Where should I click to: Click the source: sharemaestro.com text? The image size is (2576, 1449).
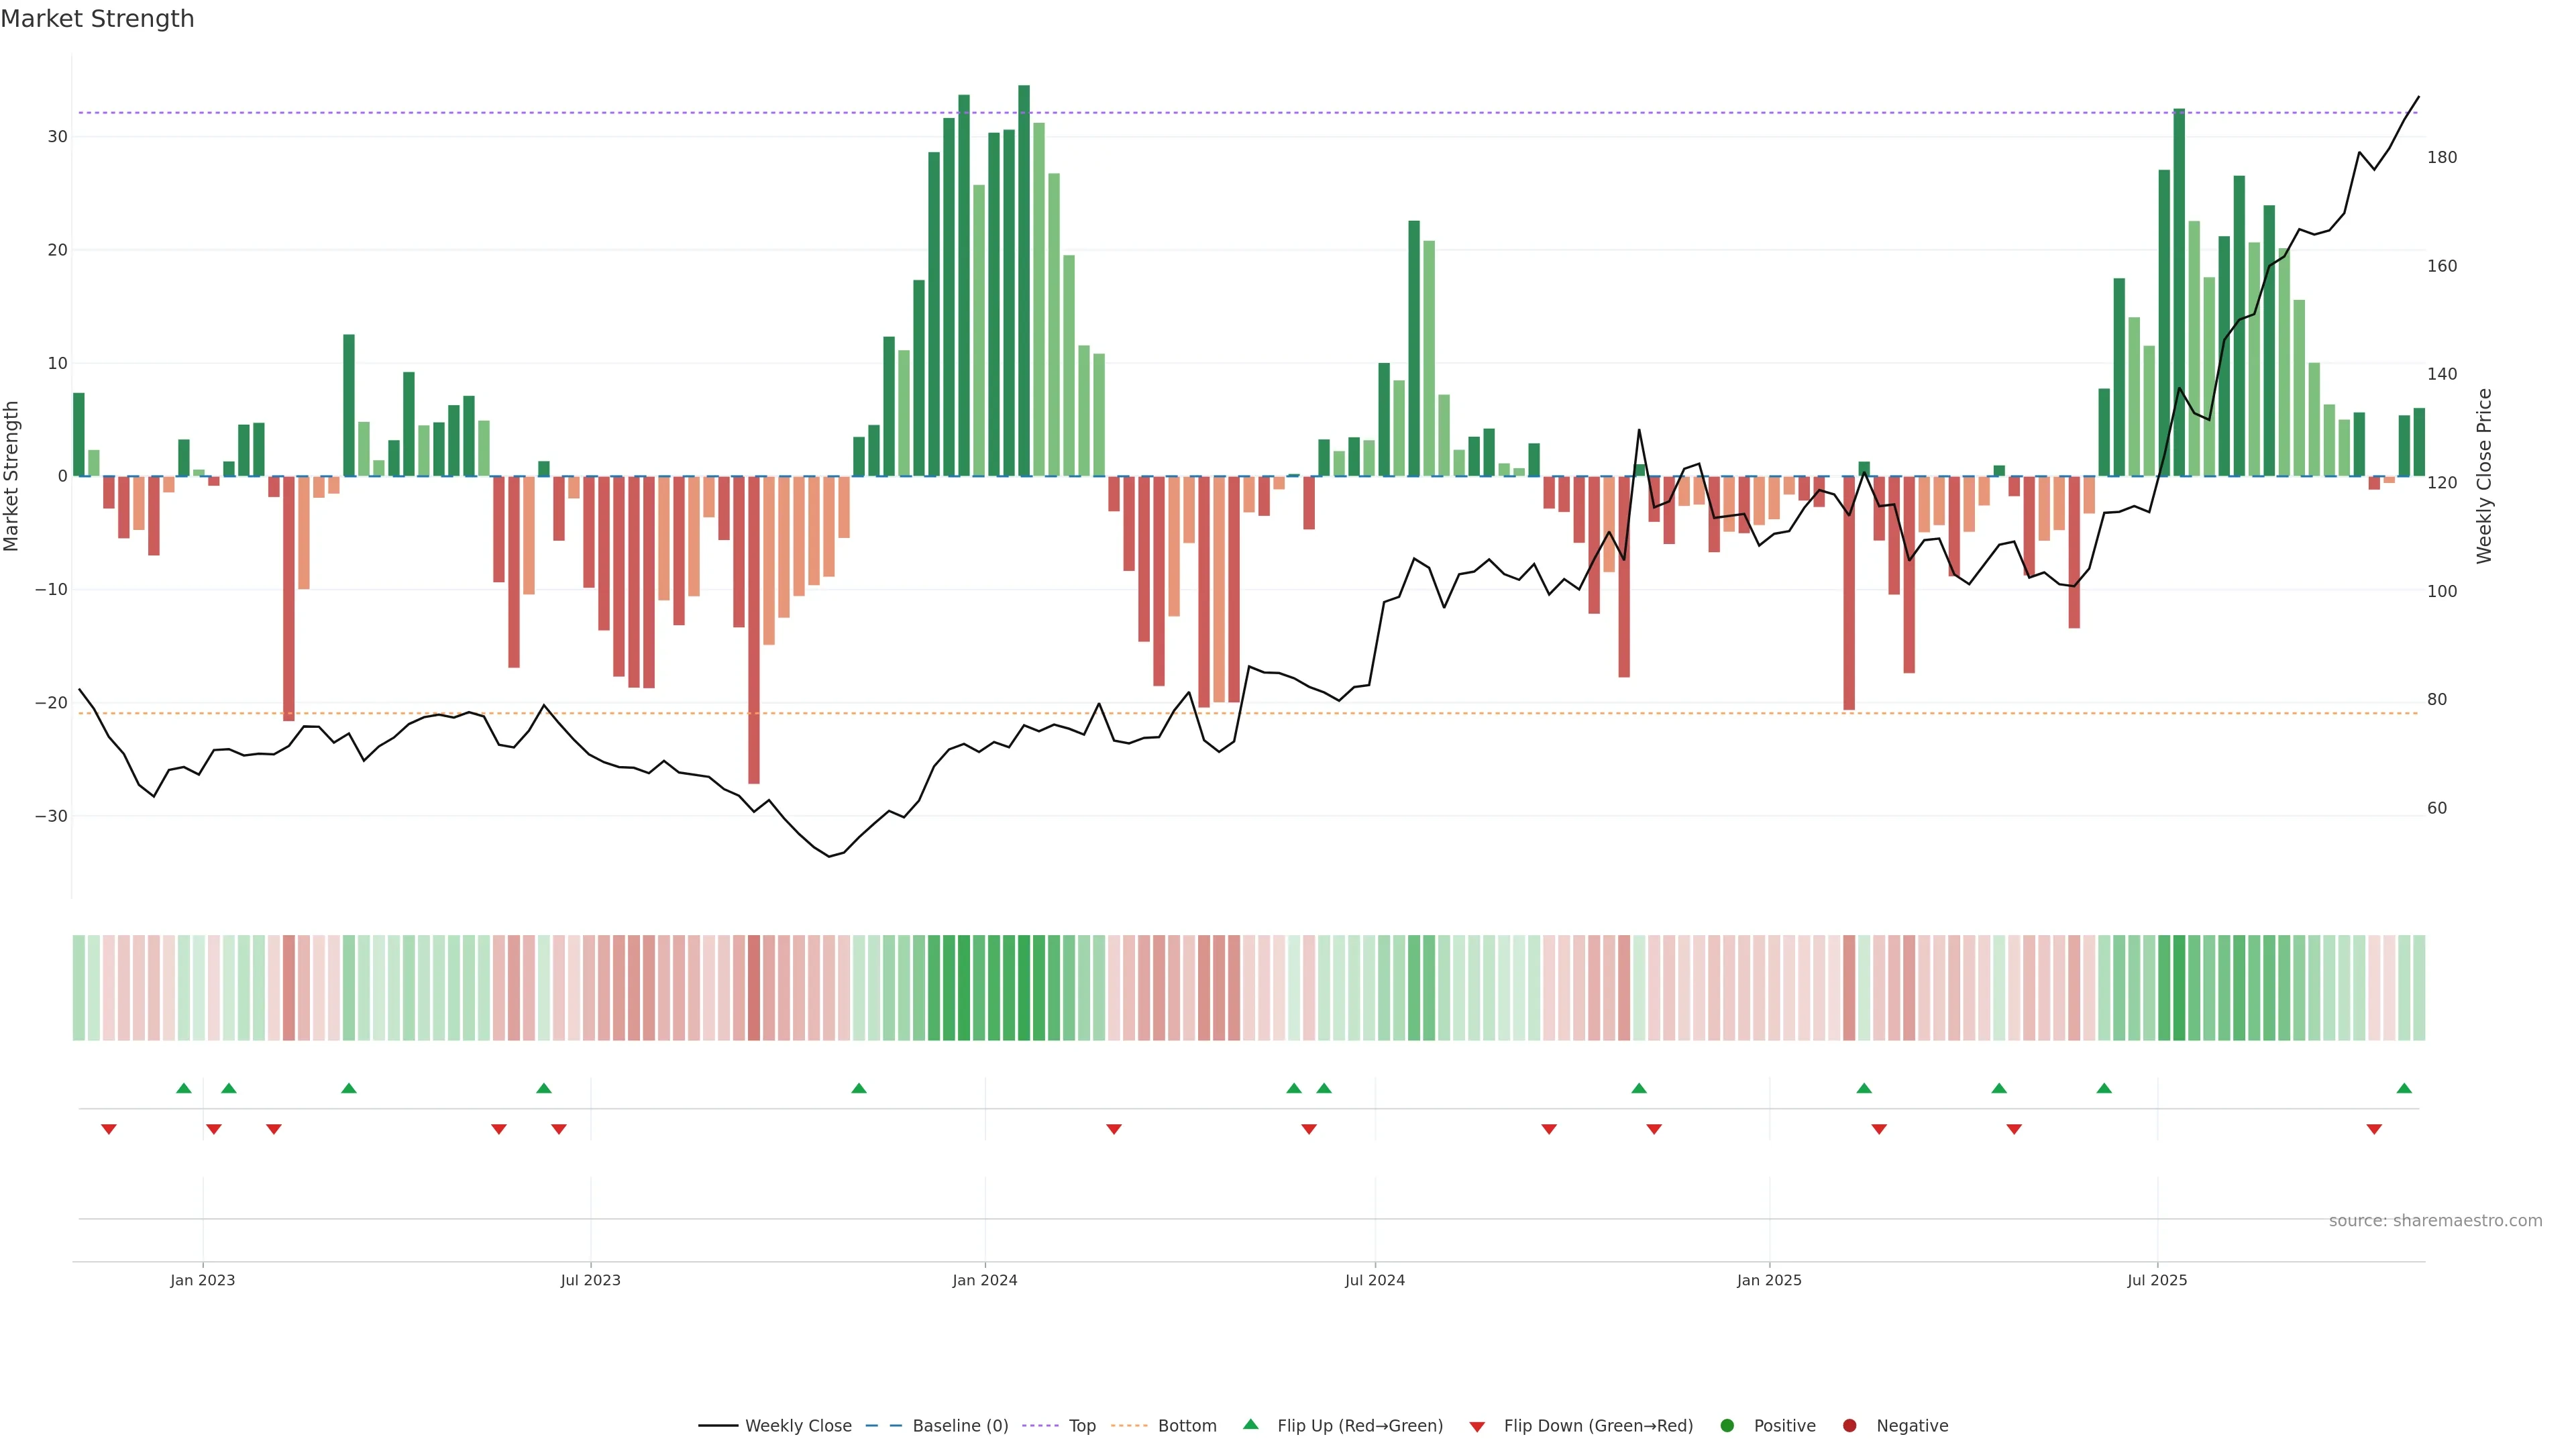point(2435,1221)
